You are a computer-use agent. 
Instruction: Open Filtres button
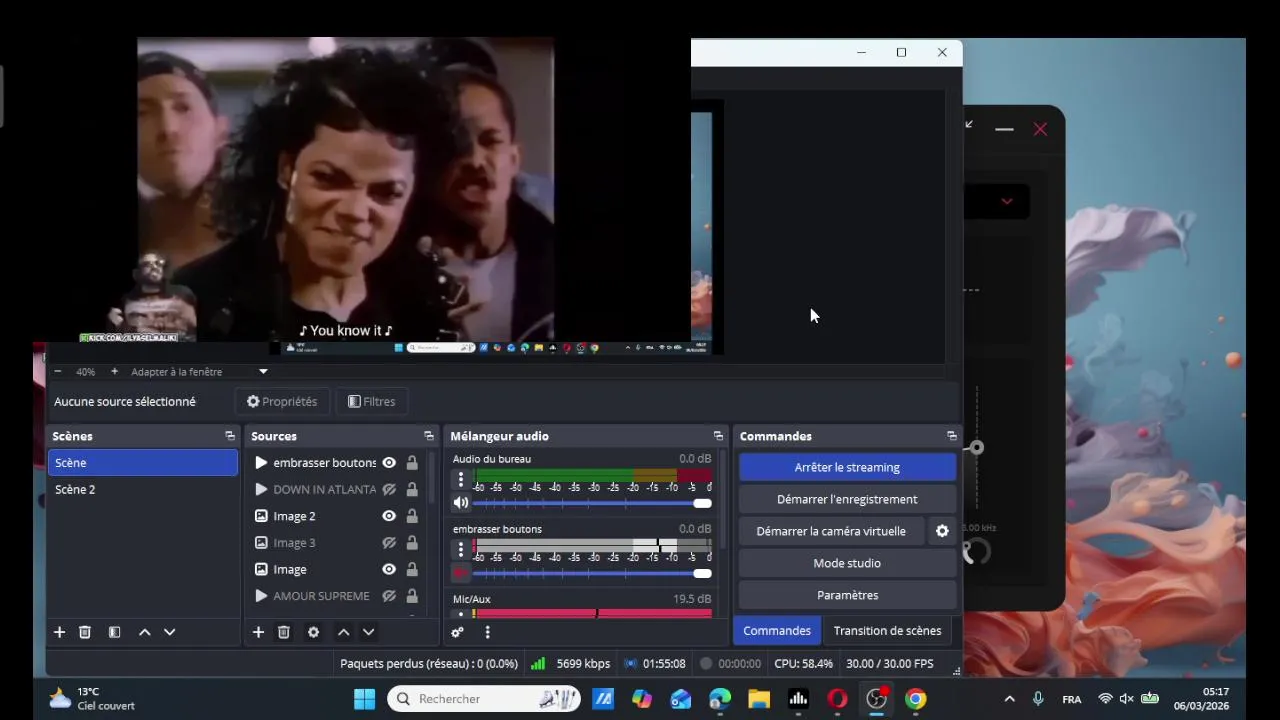click(371, 401)
